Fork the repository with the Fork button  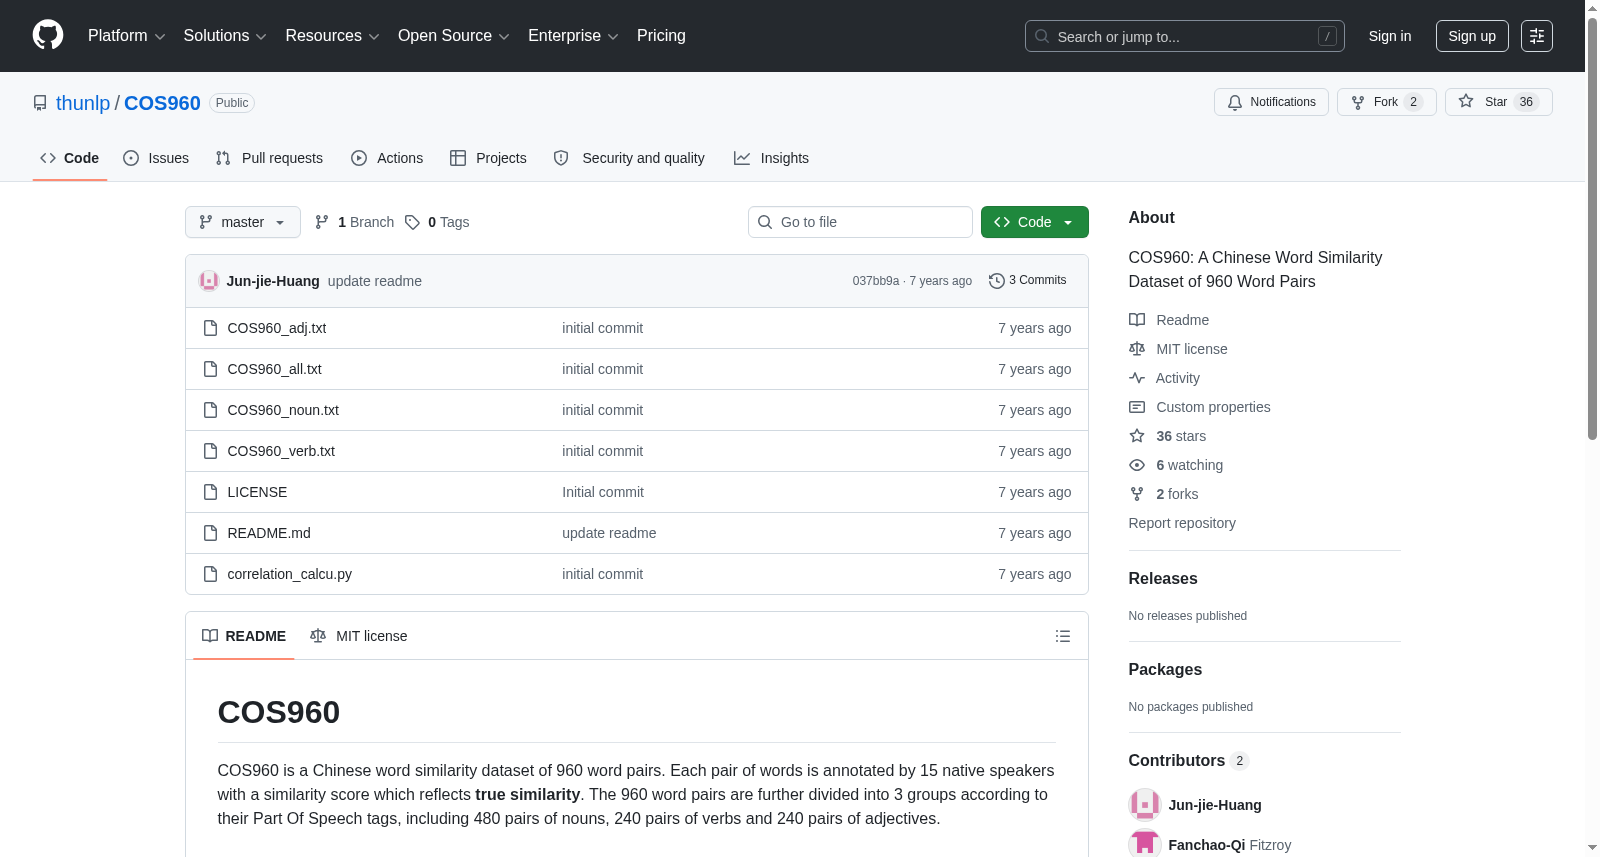coord(1386,102)
